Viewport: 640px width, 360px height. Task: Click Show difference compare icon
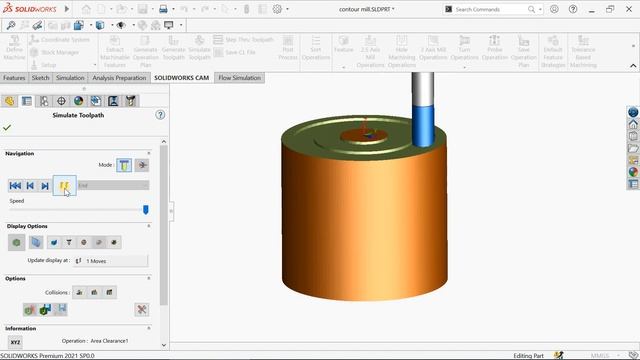coord(30,310)
